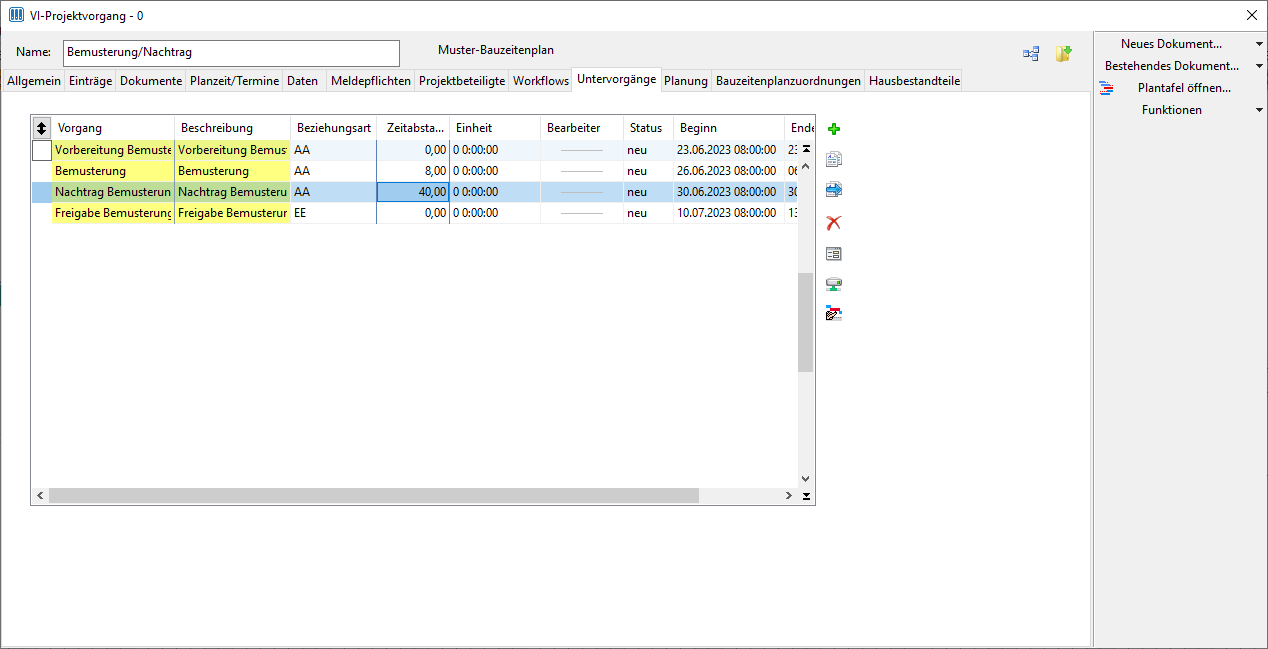1268x649 pixels.
Task: Click the Beginn cell '26.06.2023 08:00:00'
Action: tap(729, 171)
